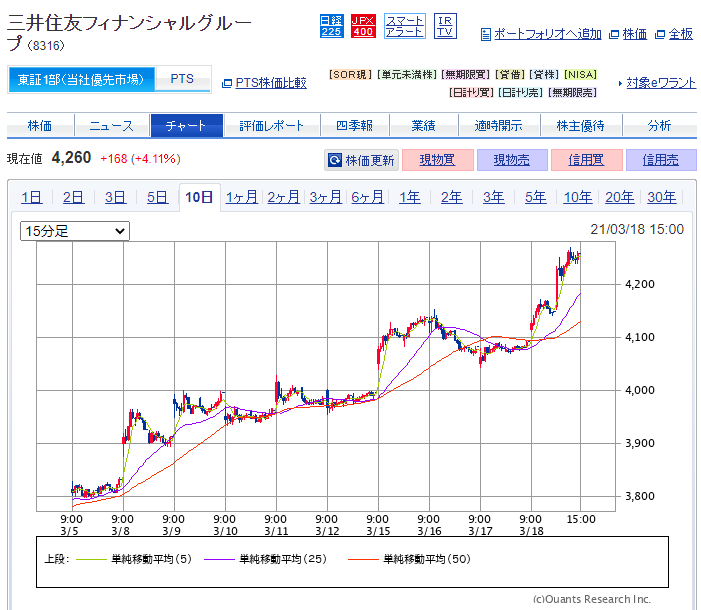Open the スマートアラート icon
Screen dimensions: 701x610
coord(405,26)
